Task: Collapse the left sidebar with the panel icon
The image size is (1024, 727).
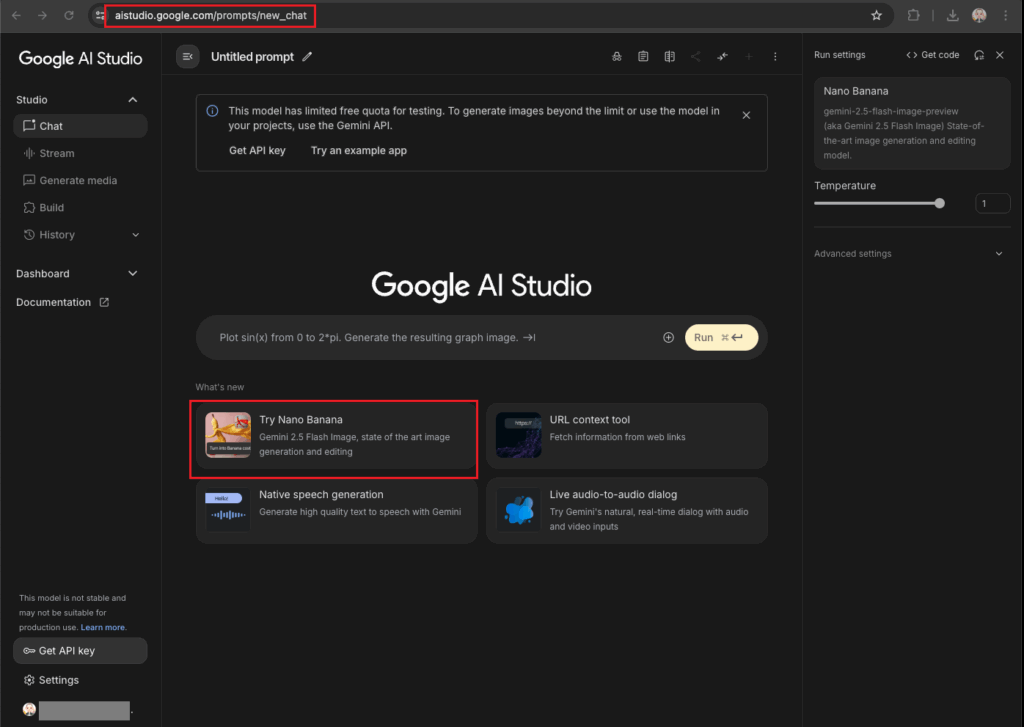Action: click(188, 57)
